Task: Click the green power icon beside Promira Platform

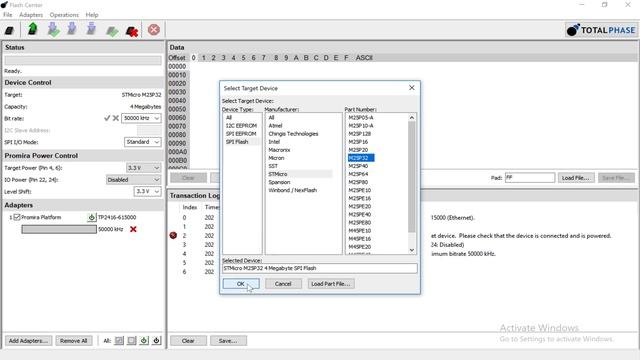Action: pyautogui.click(x=91, y=217)
